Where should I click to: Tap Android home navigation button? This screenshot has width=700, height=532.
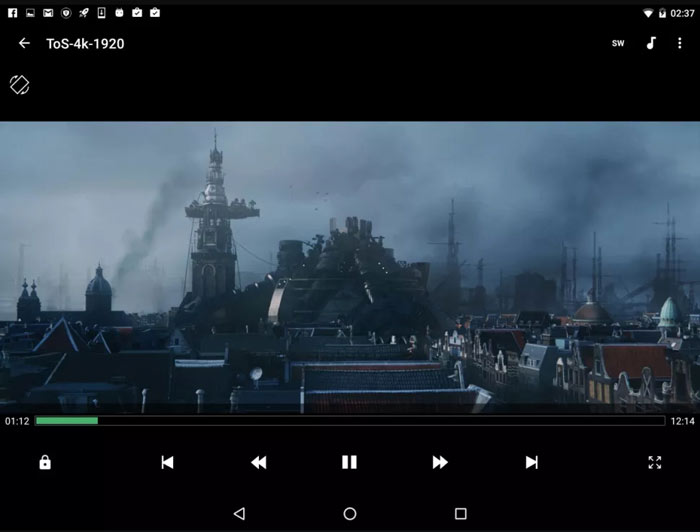(350, 514)
